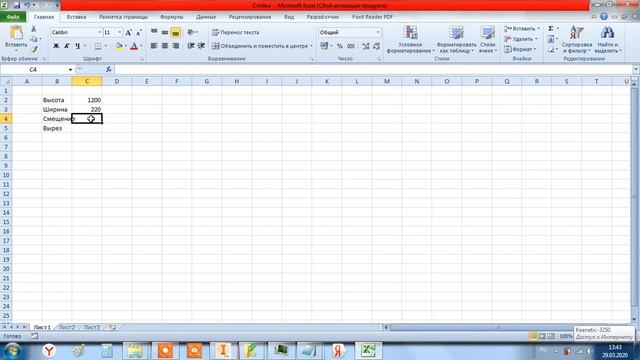
Task: Toggle top vertical alignment
Action: (154, 32)
